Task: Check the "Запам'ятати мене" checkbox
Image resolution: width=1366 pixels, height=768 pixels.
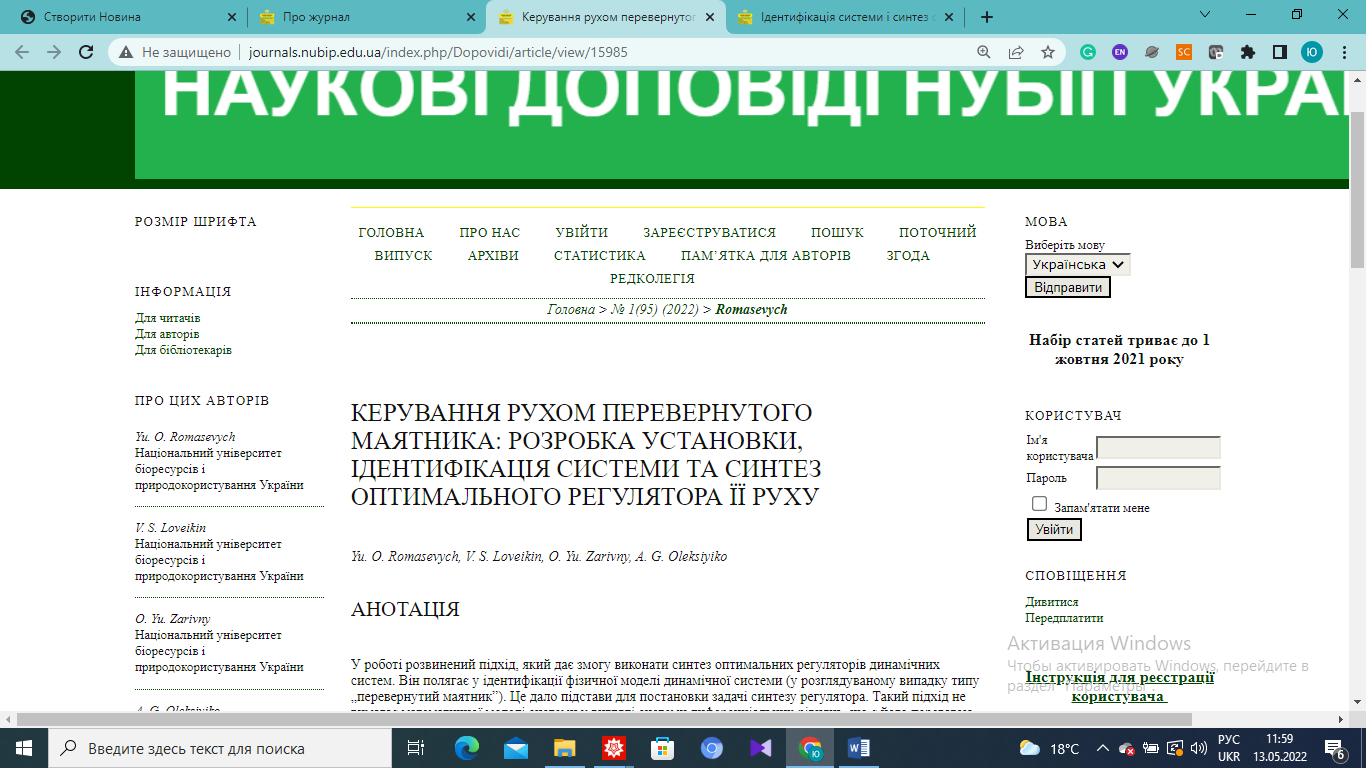Action: tap(1040, 504)
